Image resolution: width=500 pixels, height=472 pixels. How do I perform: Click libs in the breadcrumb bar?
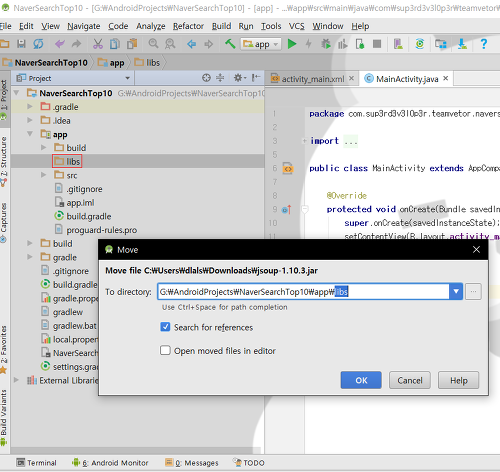coord(147,63)
